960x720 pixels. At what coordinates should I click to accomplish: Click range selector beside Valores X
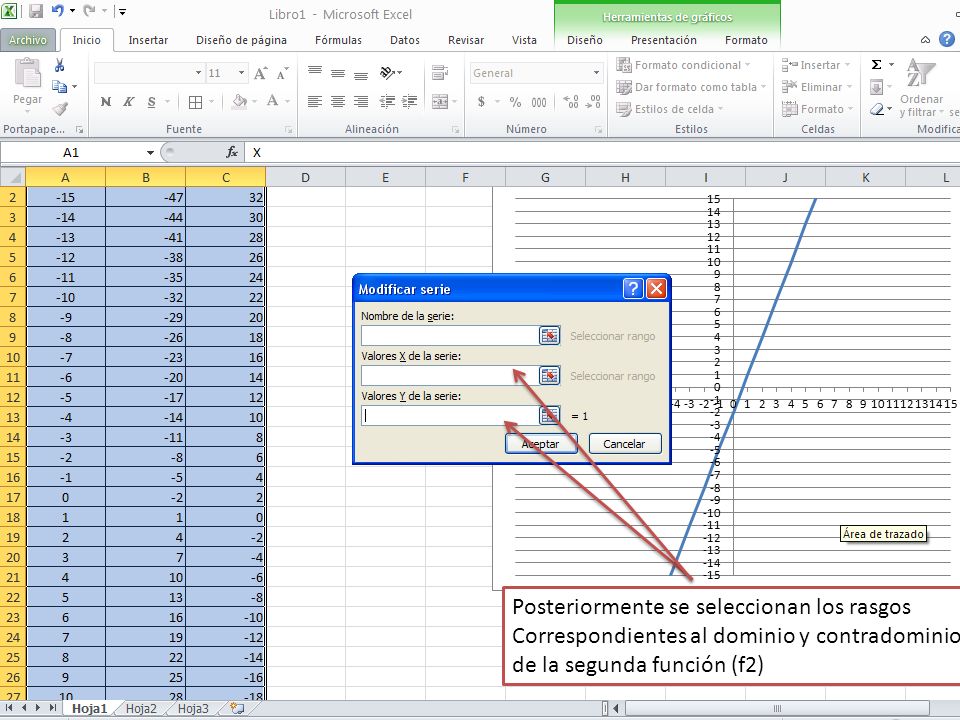pyautogui.click(x=549, y=375)
